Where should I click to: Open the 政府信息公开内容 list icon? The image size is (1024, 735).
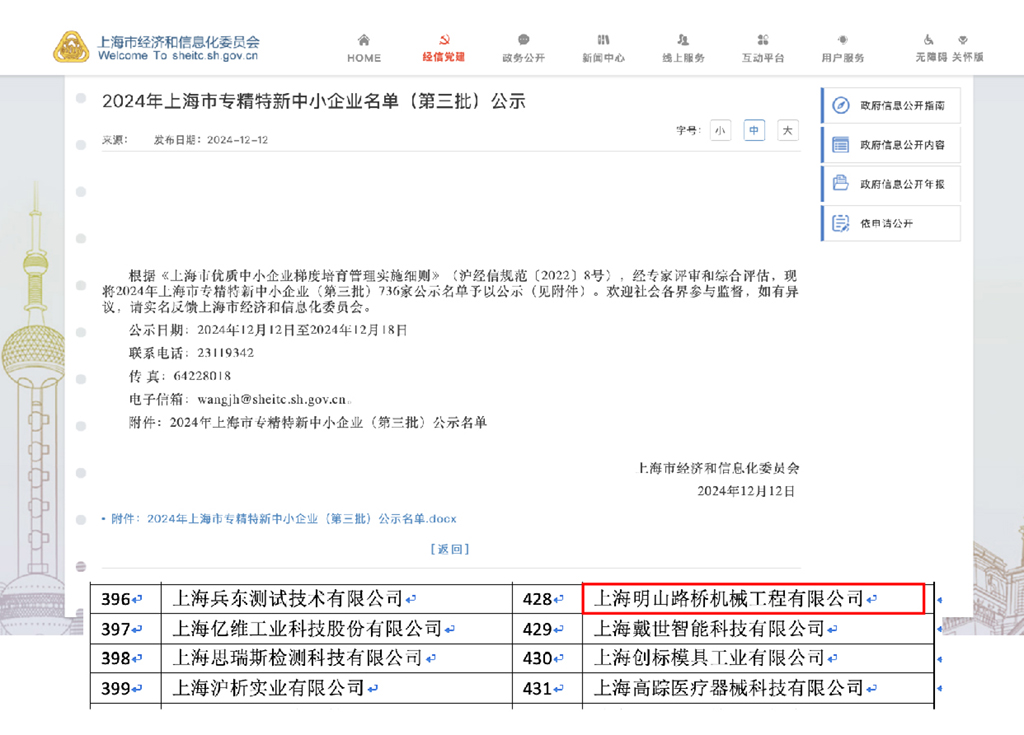(x=838, y=144)
